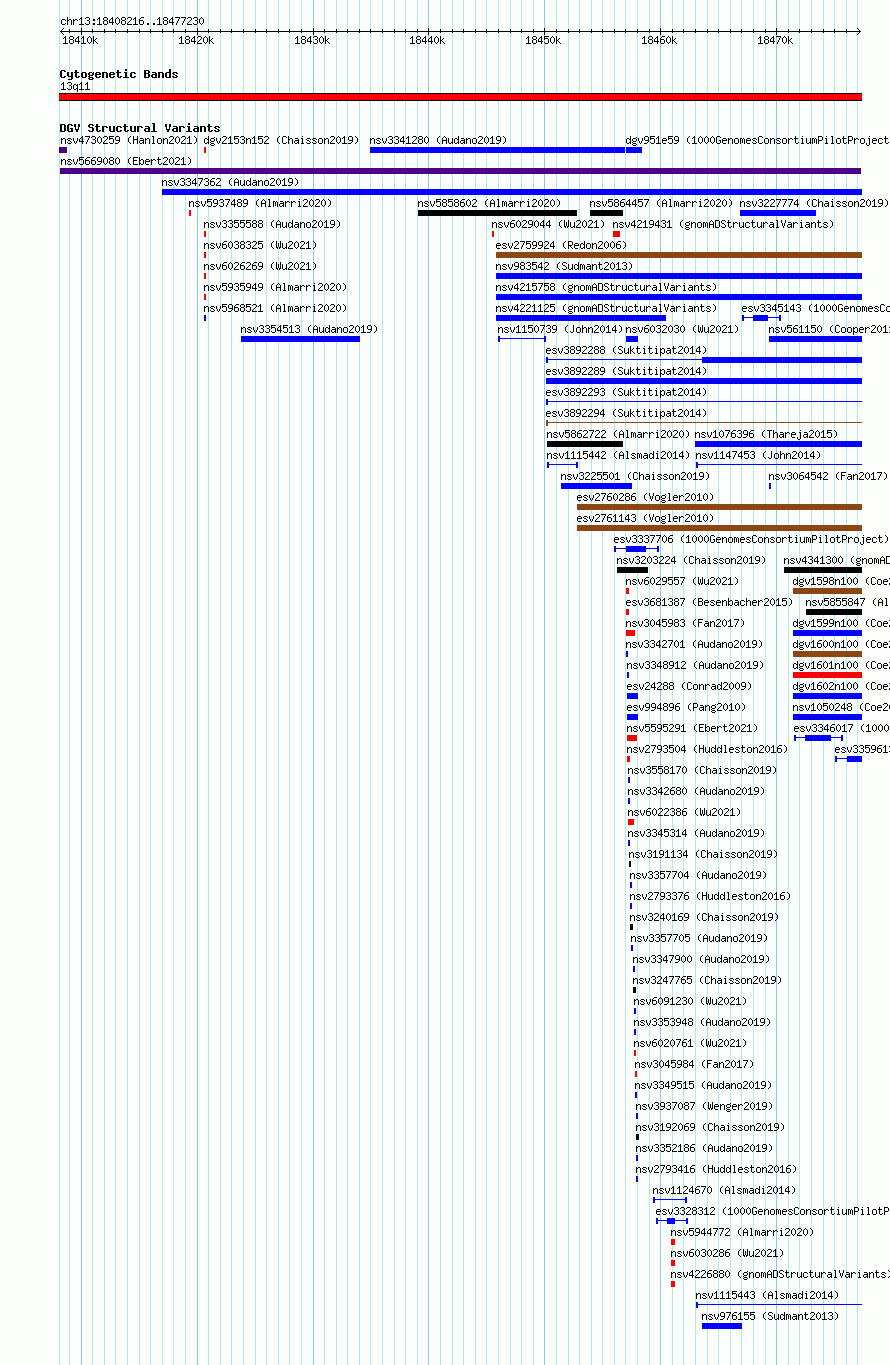Image resolution: width=890 pixels, height=1365 pixels.
Task: Open nsv1150739 (John2014) variant label
Action: (560, 329)
